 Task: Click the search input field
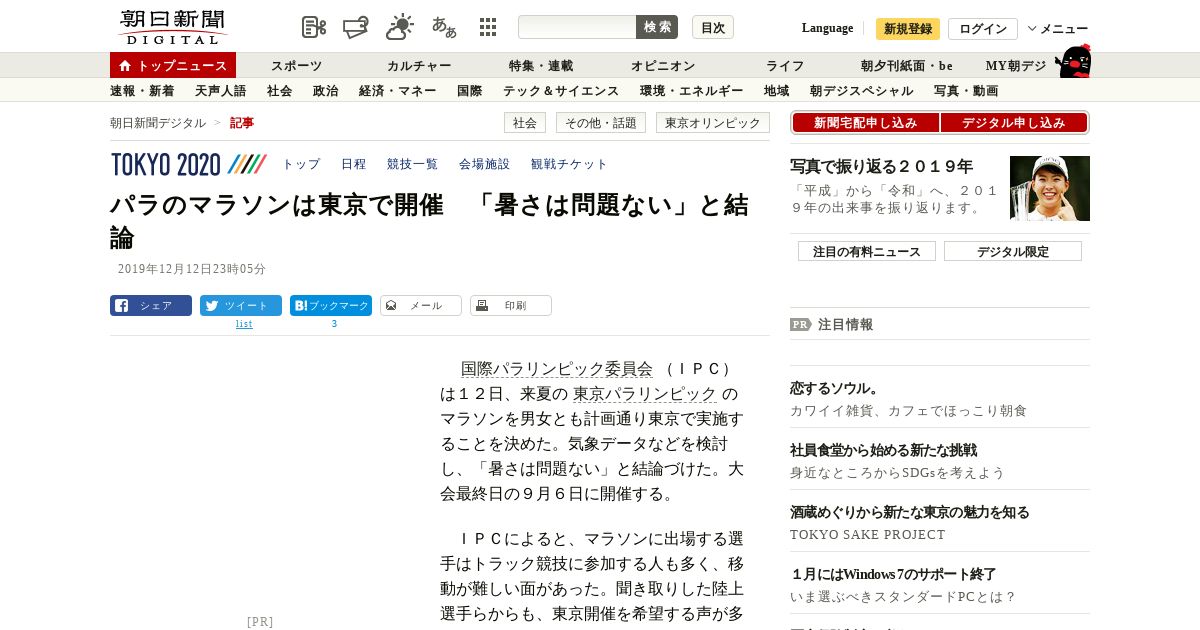pyautogui.click(x=577, y=27)
